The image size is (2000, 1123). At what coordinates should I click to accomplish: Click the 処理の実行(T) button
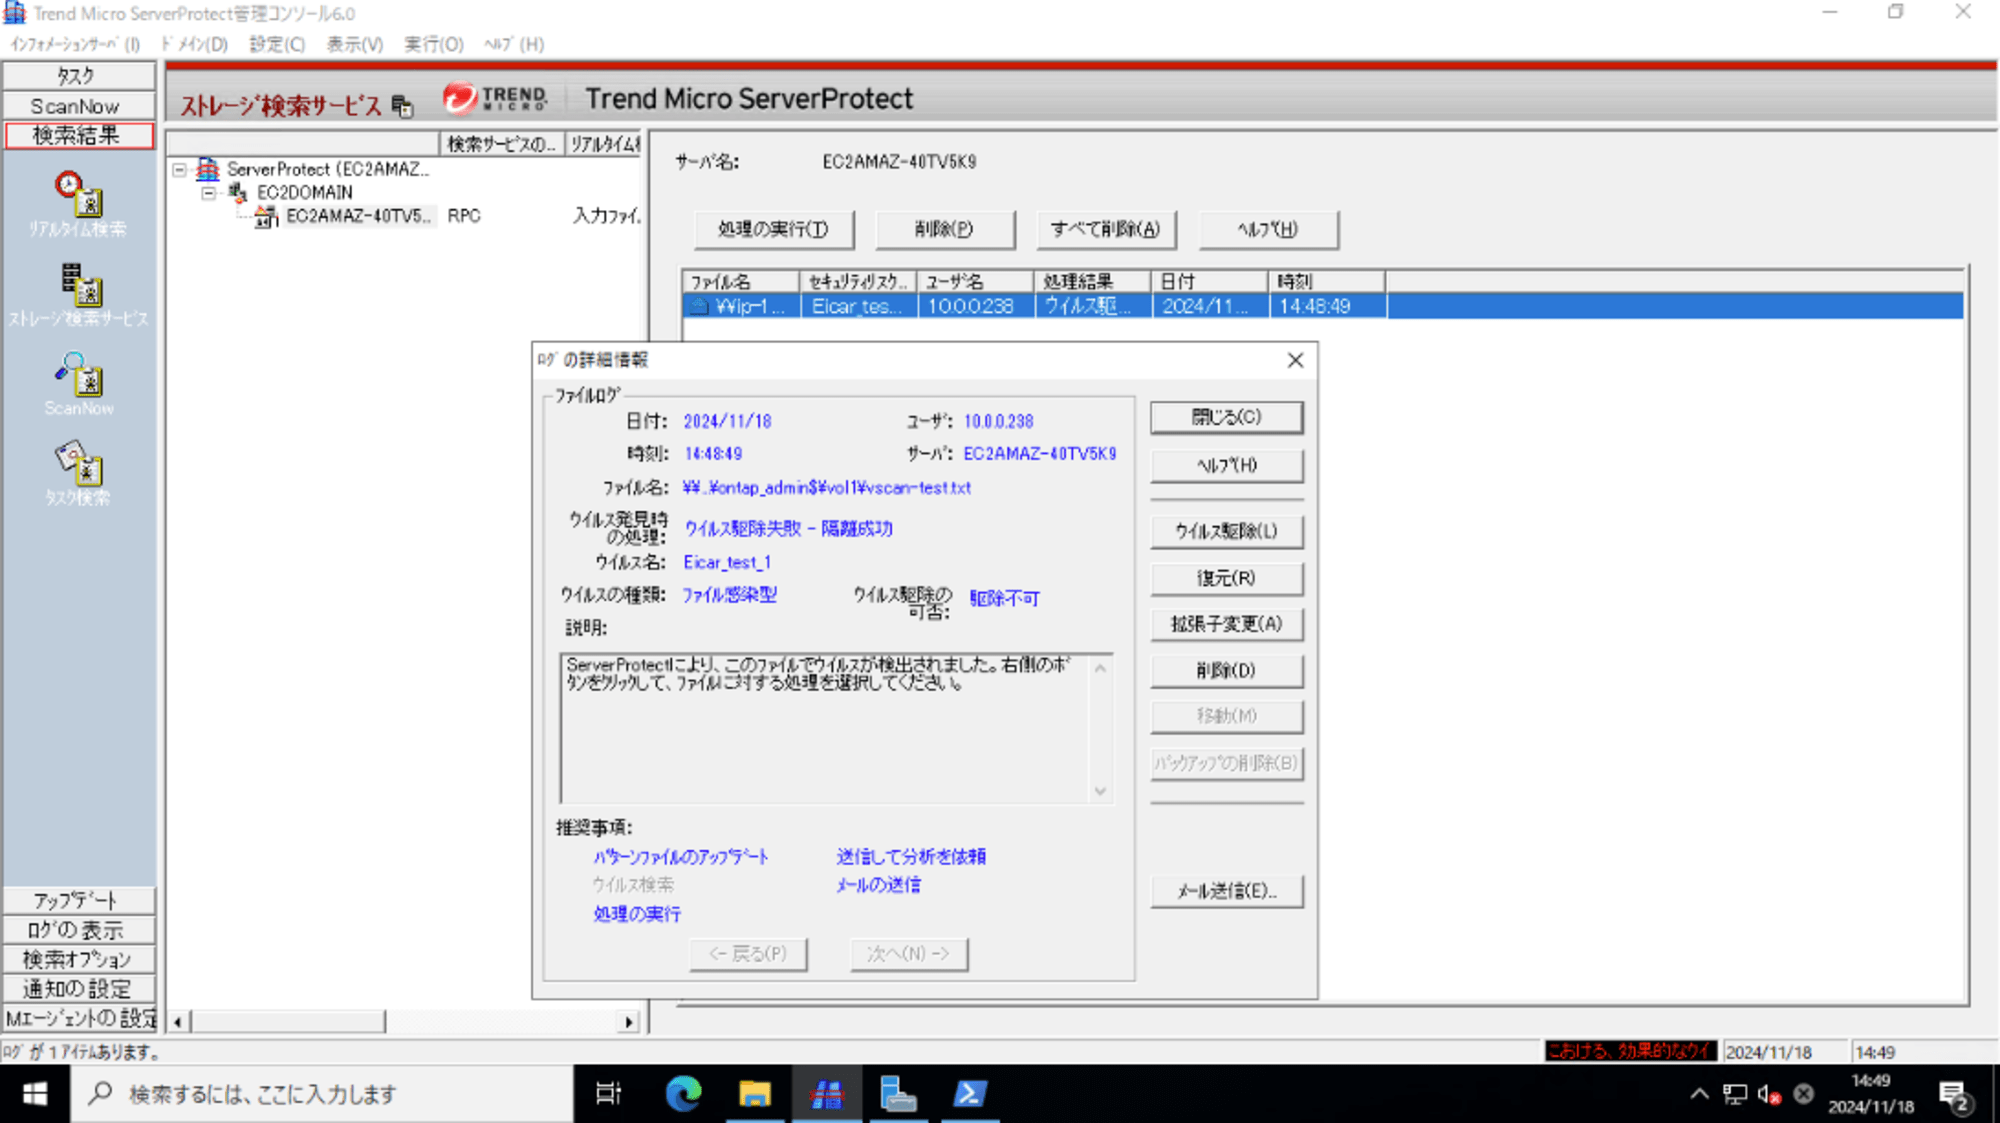pyautogui.click(x=774, y=229)
